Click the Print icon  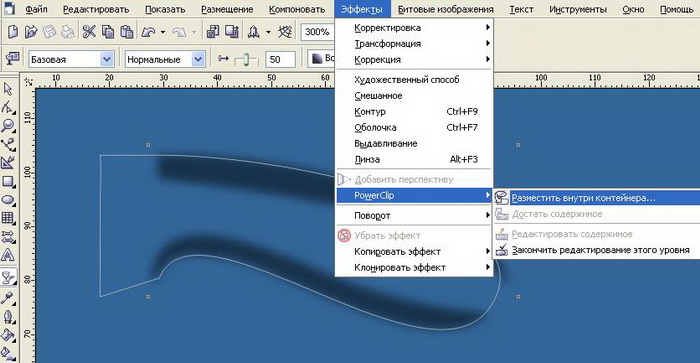point(67,32)
